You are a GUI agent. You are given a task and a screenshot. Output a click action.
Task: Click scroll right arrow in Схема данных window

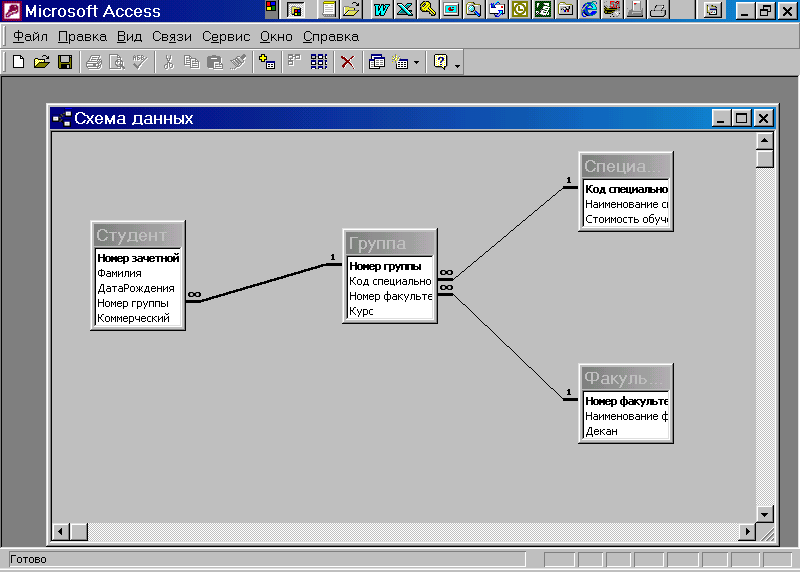[x=747, y=532]
